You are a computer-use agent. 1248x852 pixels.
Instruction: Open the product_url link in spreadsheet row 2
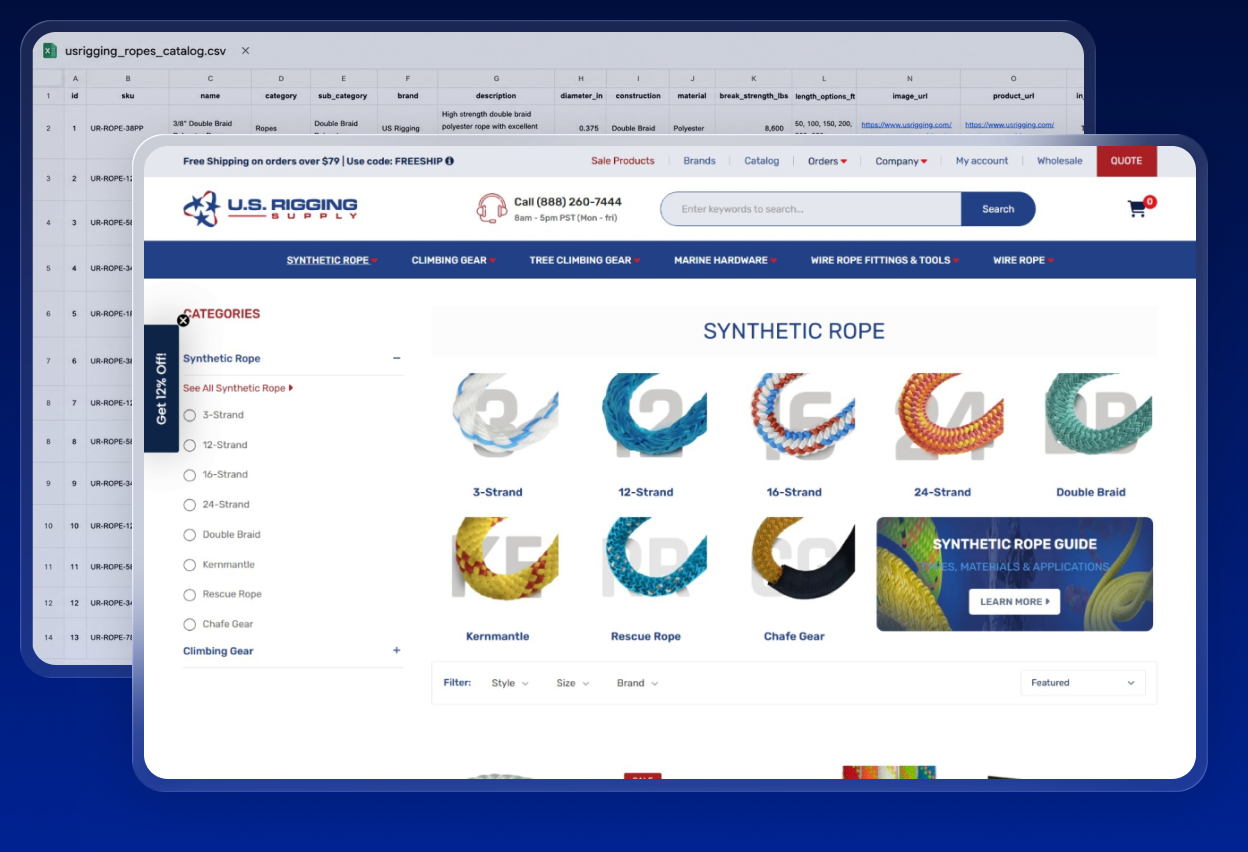click(x=1010, y=125)
